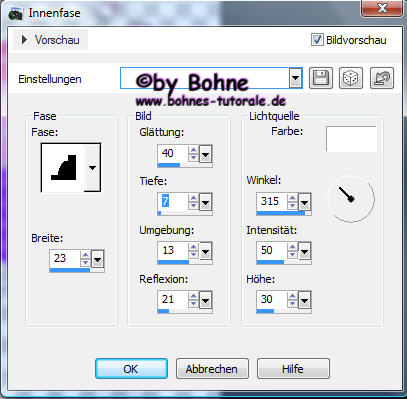The width and height of the screenshot is (407, 399).
Task: Open the Fase bevel shape dropdown
Action: [92, 168]
